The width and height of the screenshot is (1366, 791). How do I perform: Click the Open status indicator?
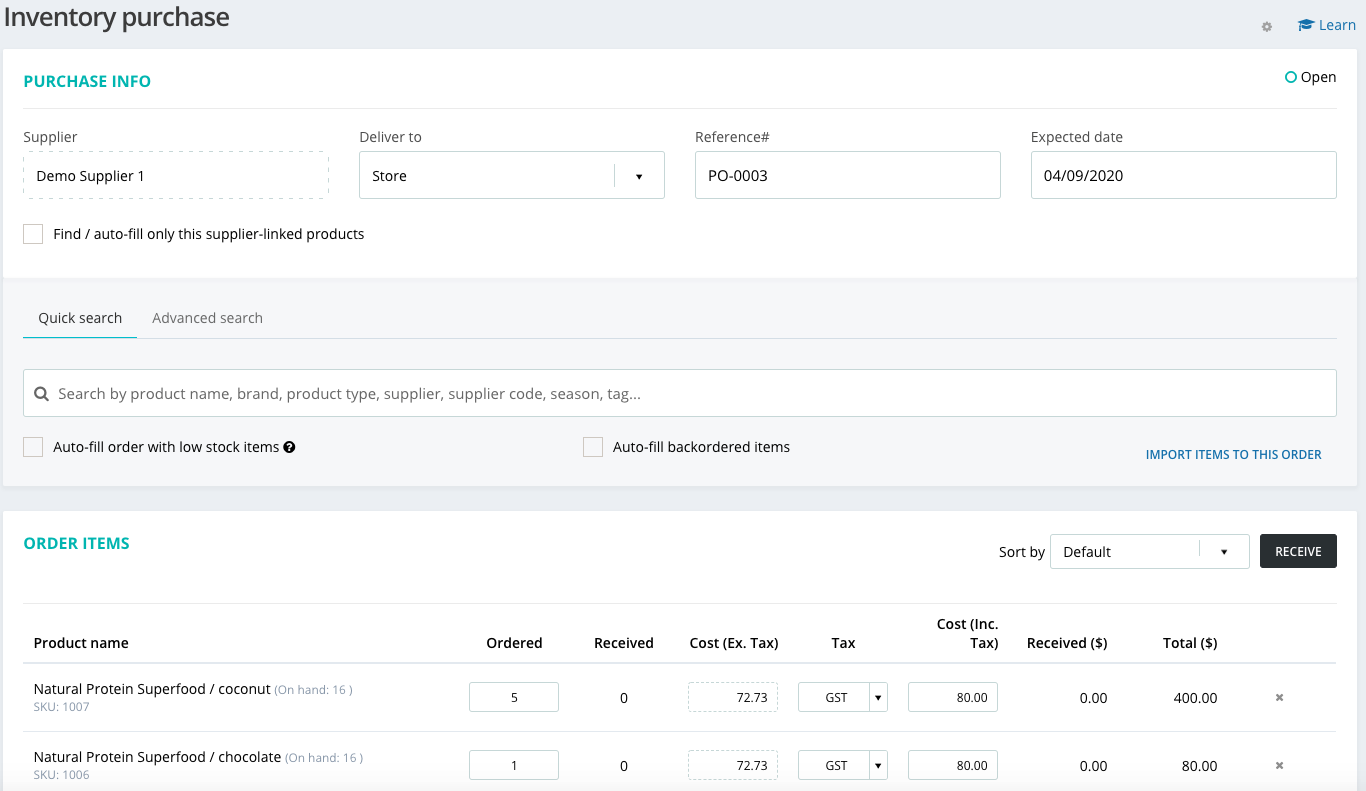click(x=1311, y=77)
